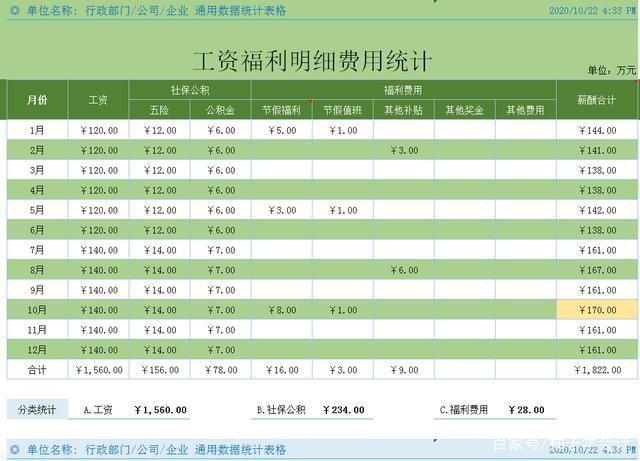The image size is (640, 461).
Task: Click the 社保公积 group header
Action: (x=190, y=90)
